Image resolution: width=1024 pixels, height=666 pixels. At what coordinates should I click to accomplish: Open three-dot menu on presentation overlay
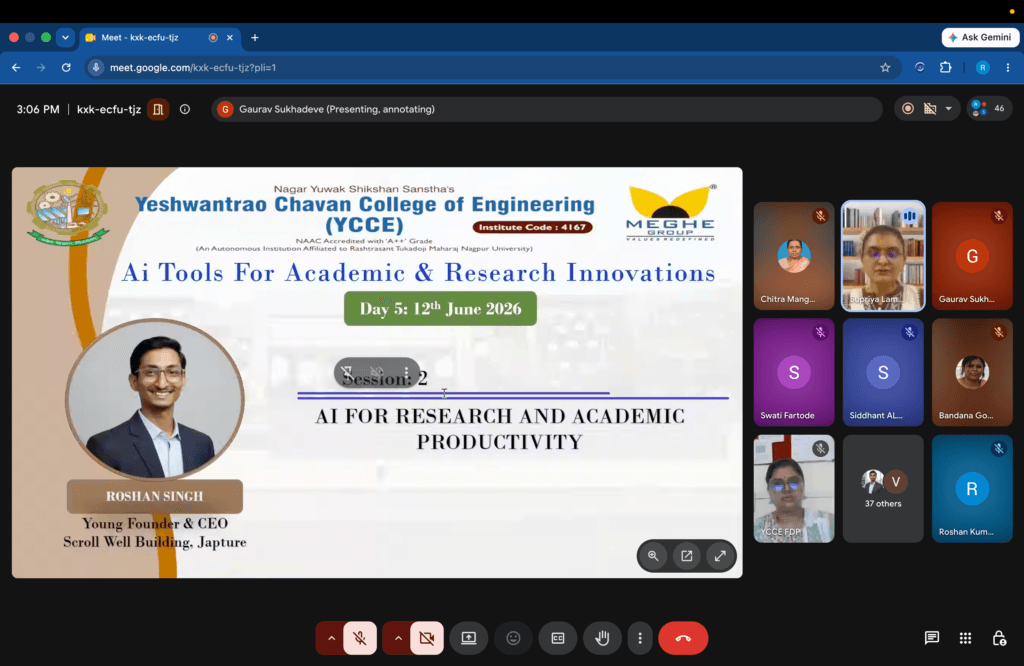click(x=406, y=372)
